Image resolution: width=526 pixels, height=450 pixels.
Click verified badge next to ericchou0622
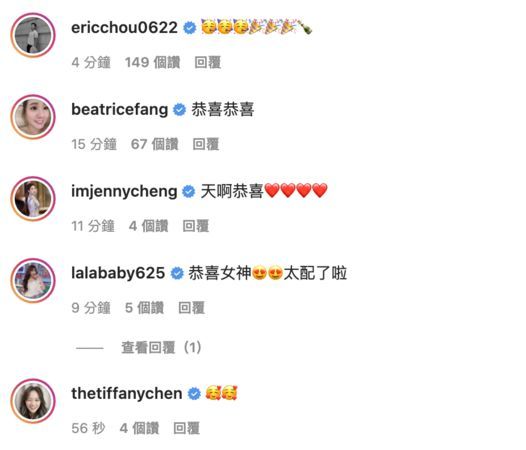[x=190, y=28]
